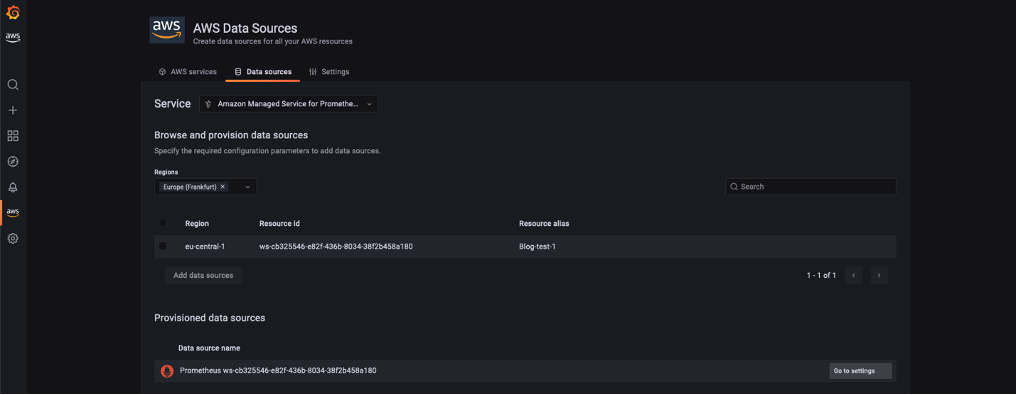Click the magnifier icon in Search box

733,186
